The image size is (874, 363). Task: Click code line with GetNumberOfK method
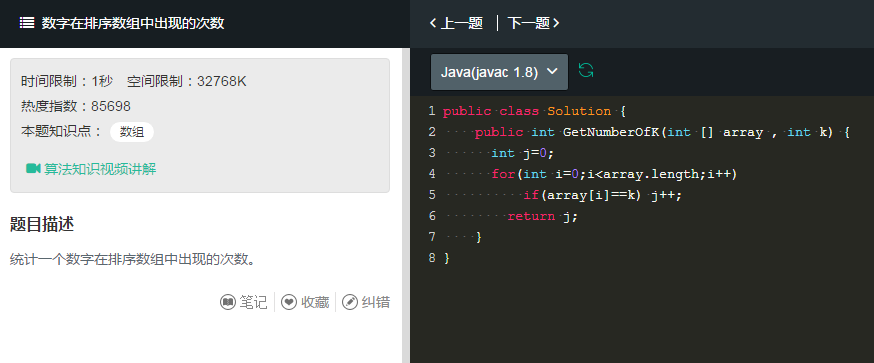[x=662, y=132]
